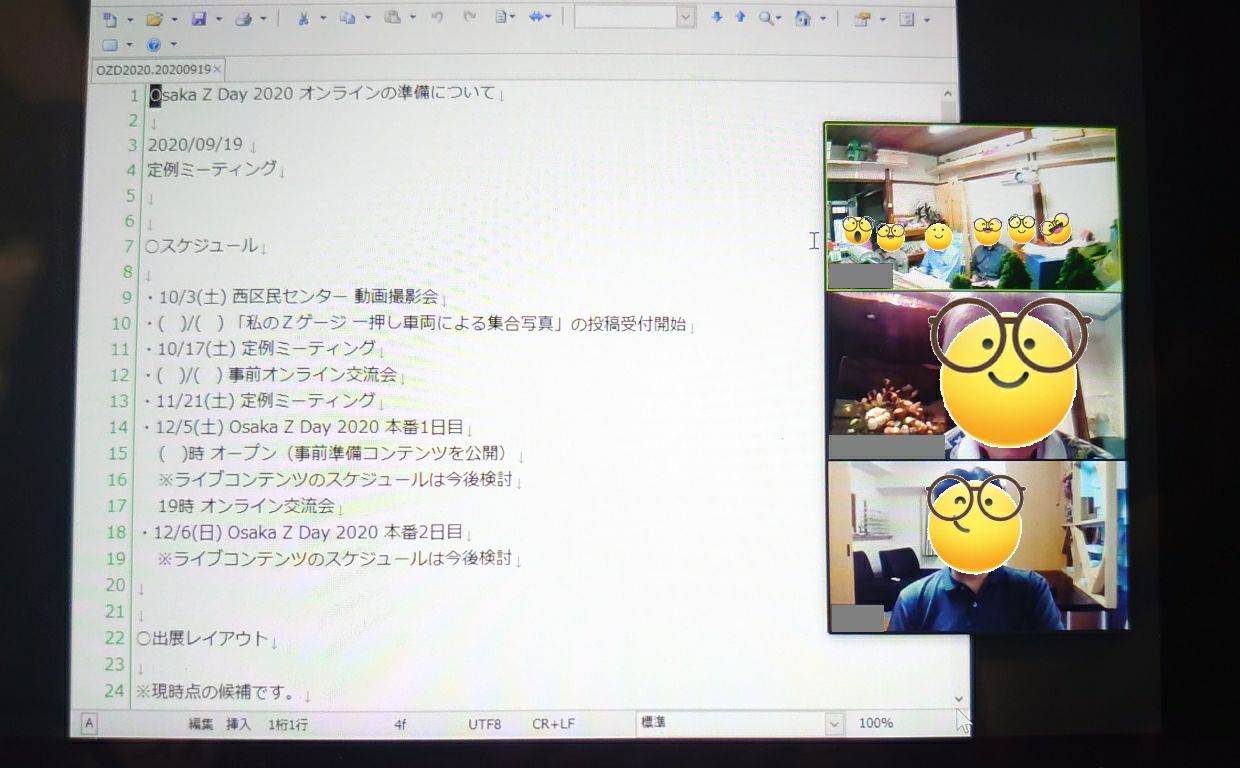Viewport: 1240px width, 768px height.
Task: Click line 1 'Osaka Z Day 2020 オンラインの準備について'
Action: [x=323, y=94]
